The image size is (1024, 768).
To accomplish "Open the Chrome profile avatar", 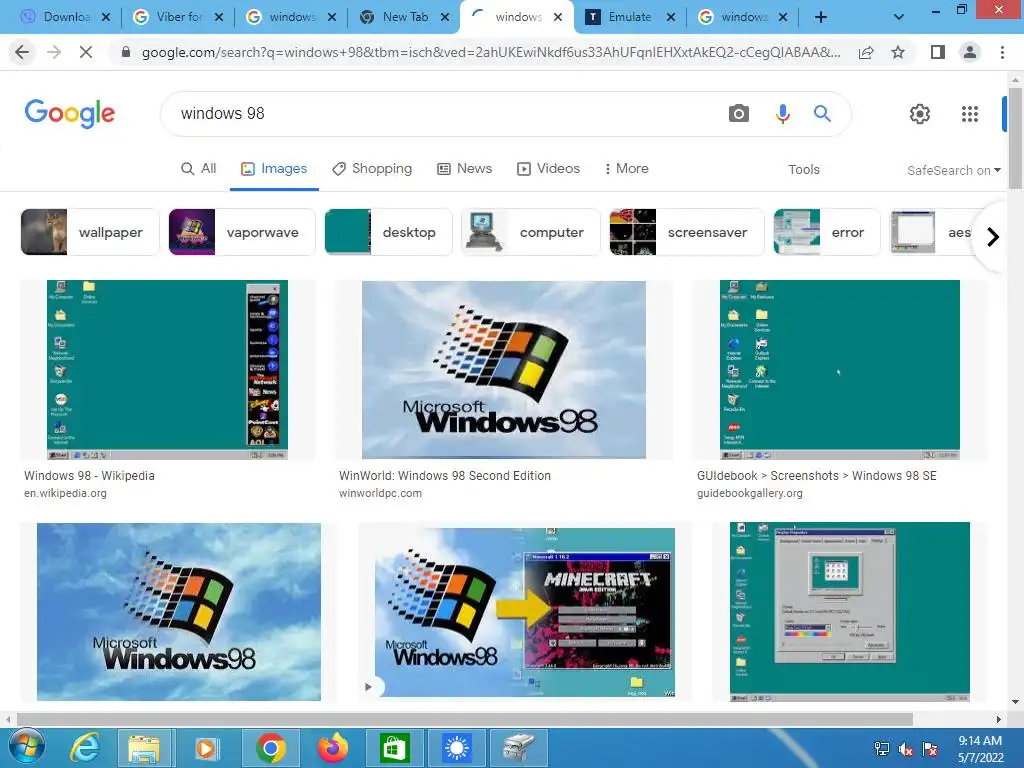I will pos(970,52).
